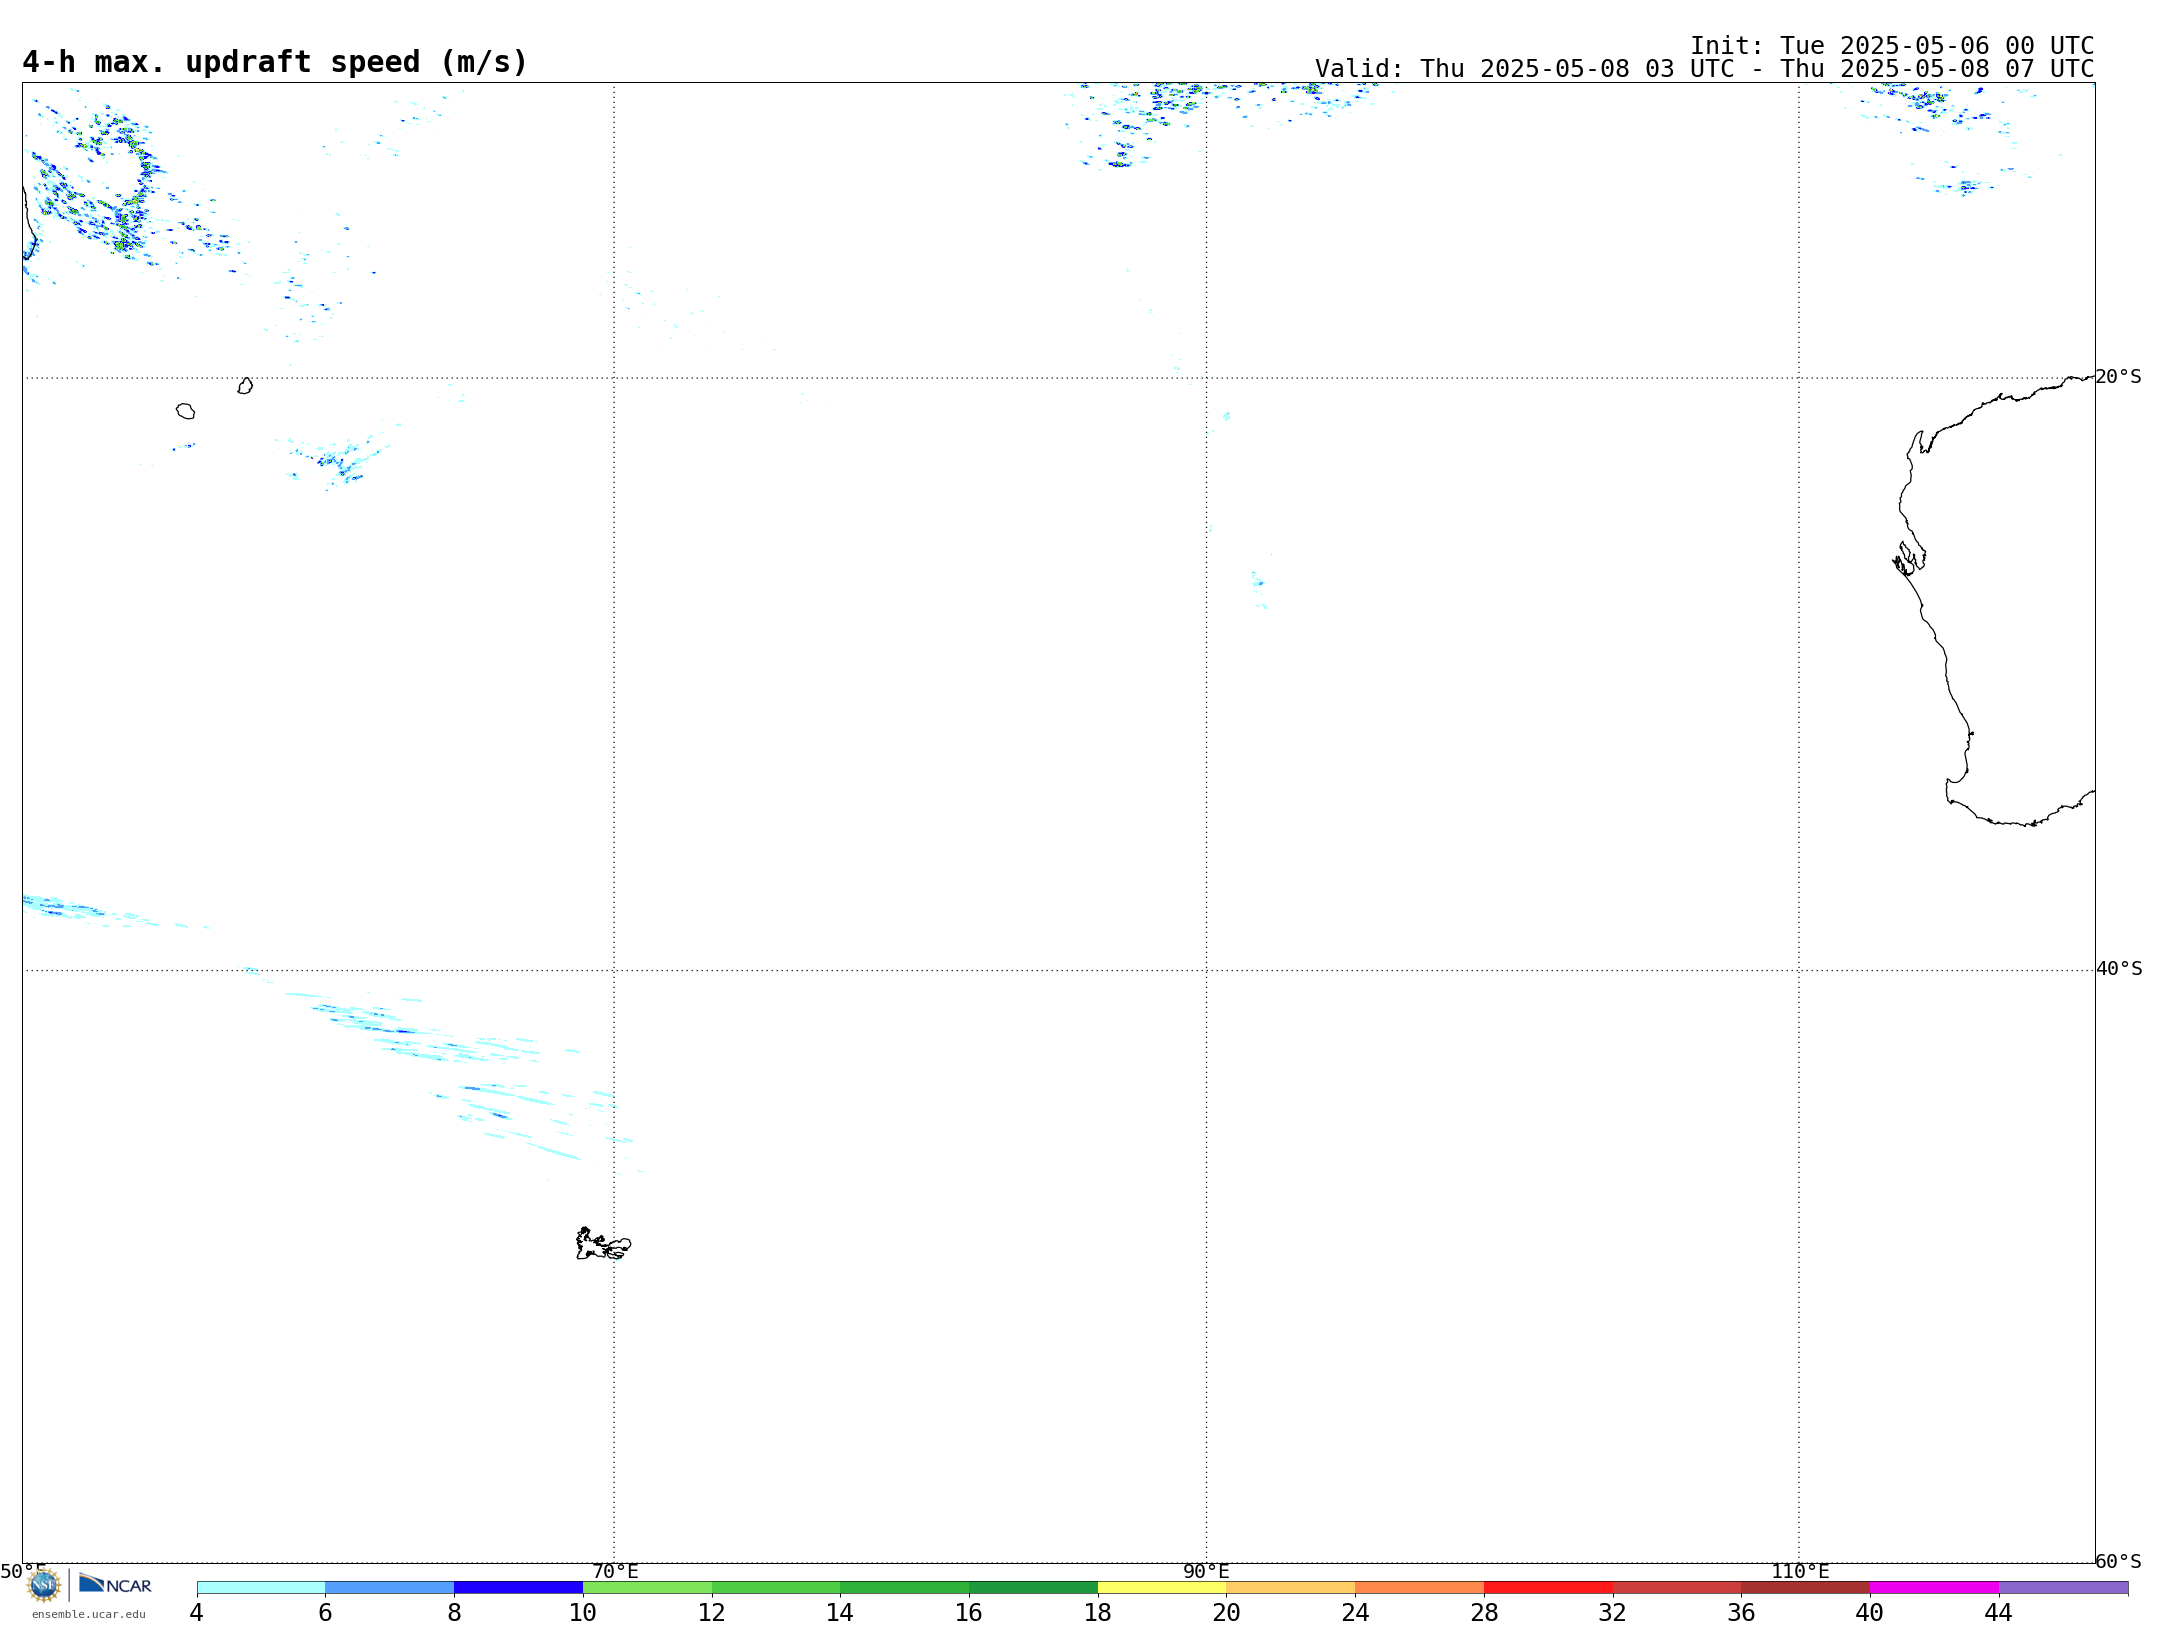This screenshot has height=1626, width=2160.
Task: Click the colorbar tick label 44
Action: click(1998, 1612)
